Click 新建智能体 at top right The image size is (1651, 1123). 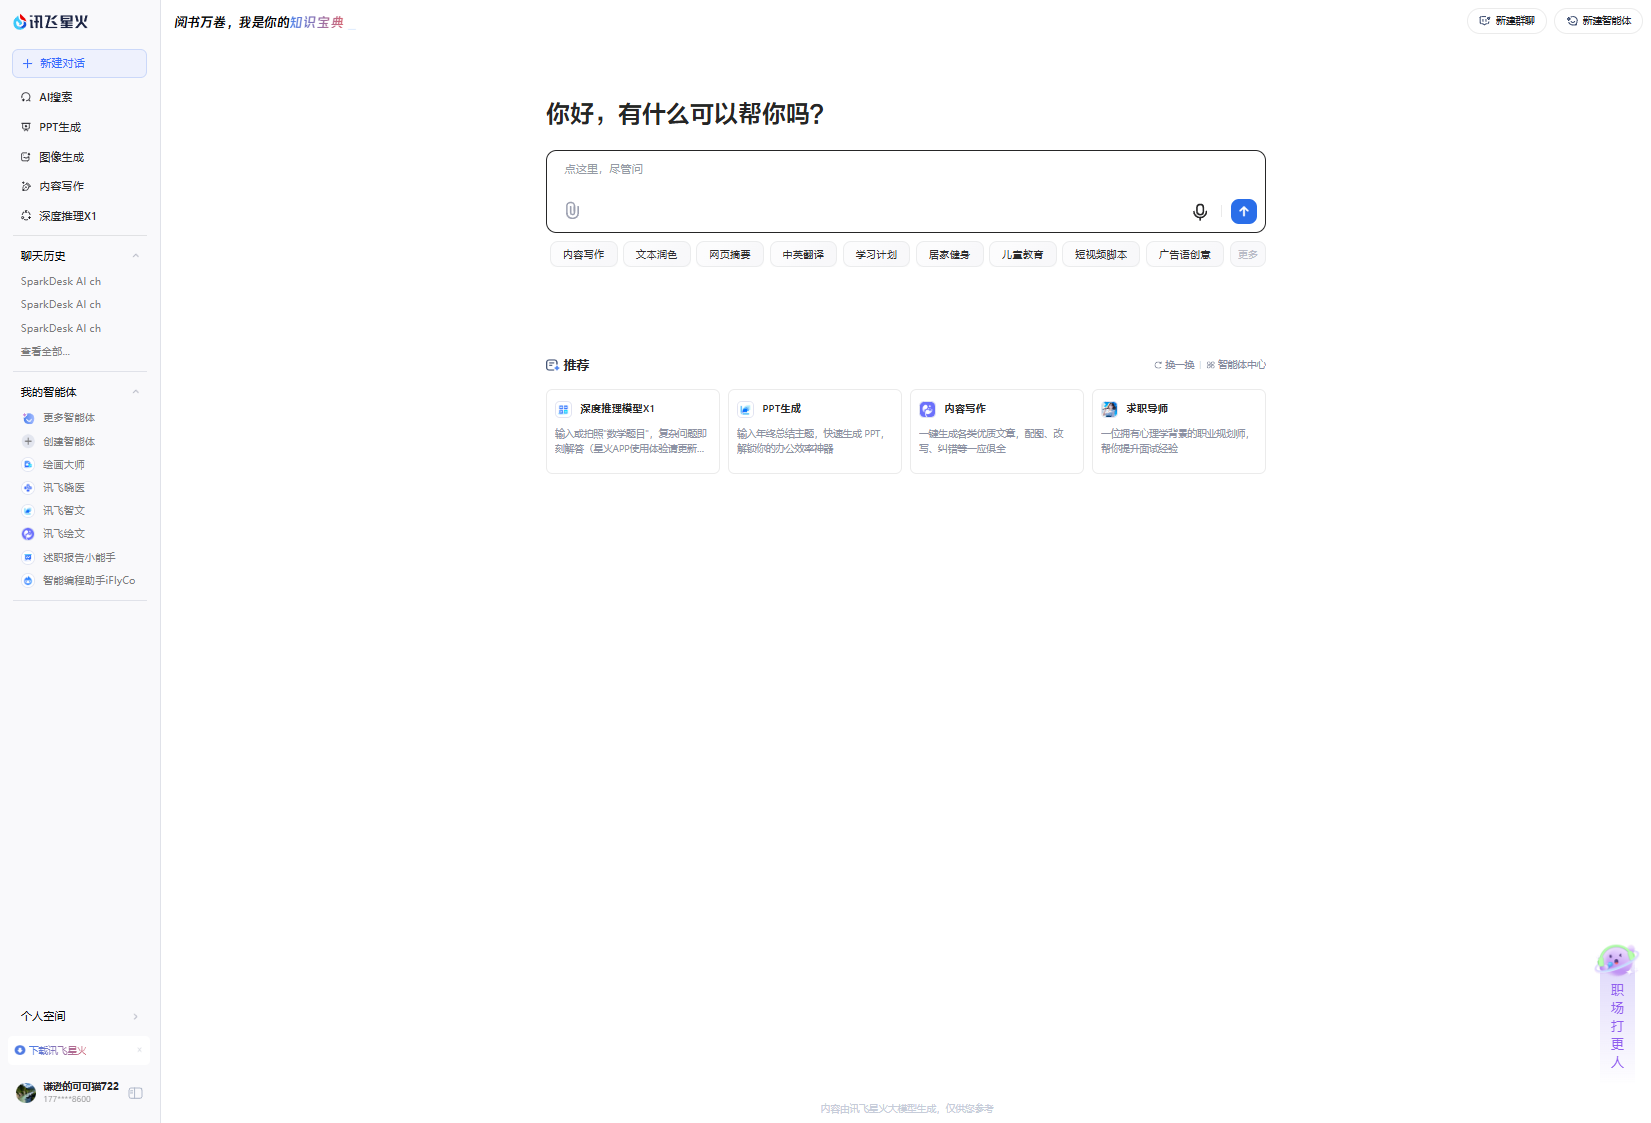click(1598, 20)
